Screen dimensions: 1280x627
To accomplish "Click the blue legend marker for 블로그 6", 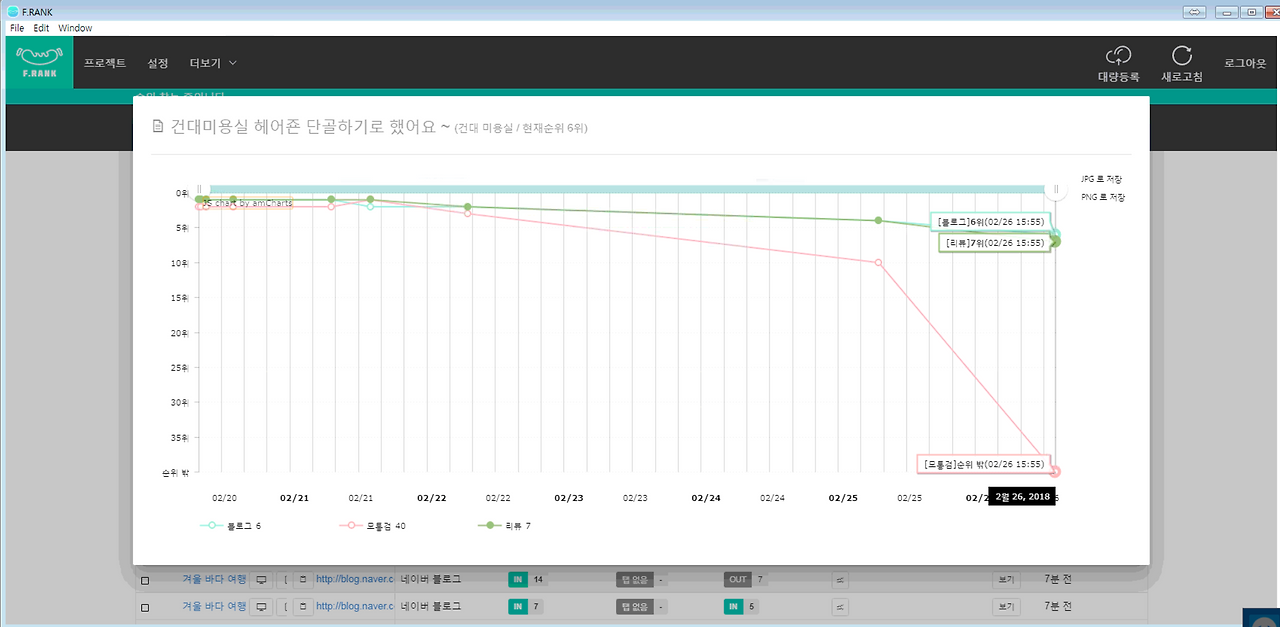I will [211, 525].
